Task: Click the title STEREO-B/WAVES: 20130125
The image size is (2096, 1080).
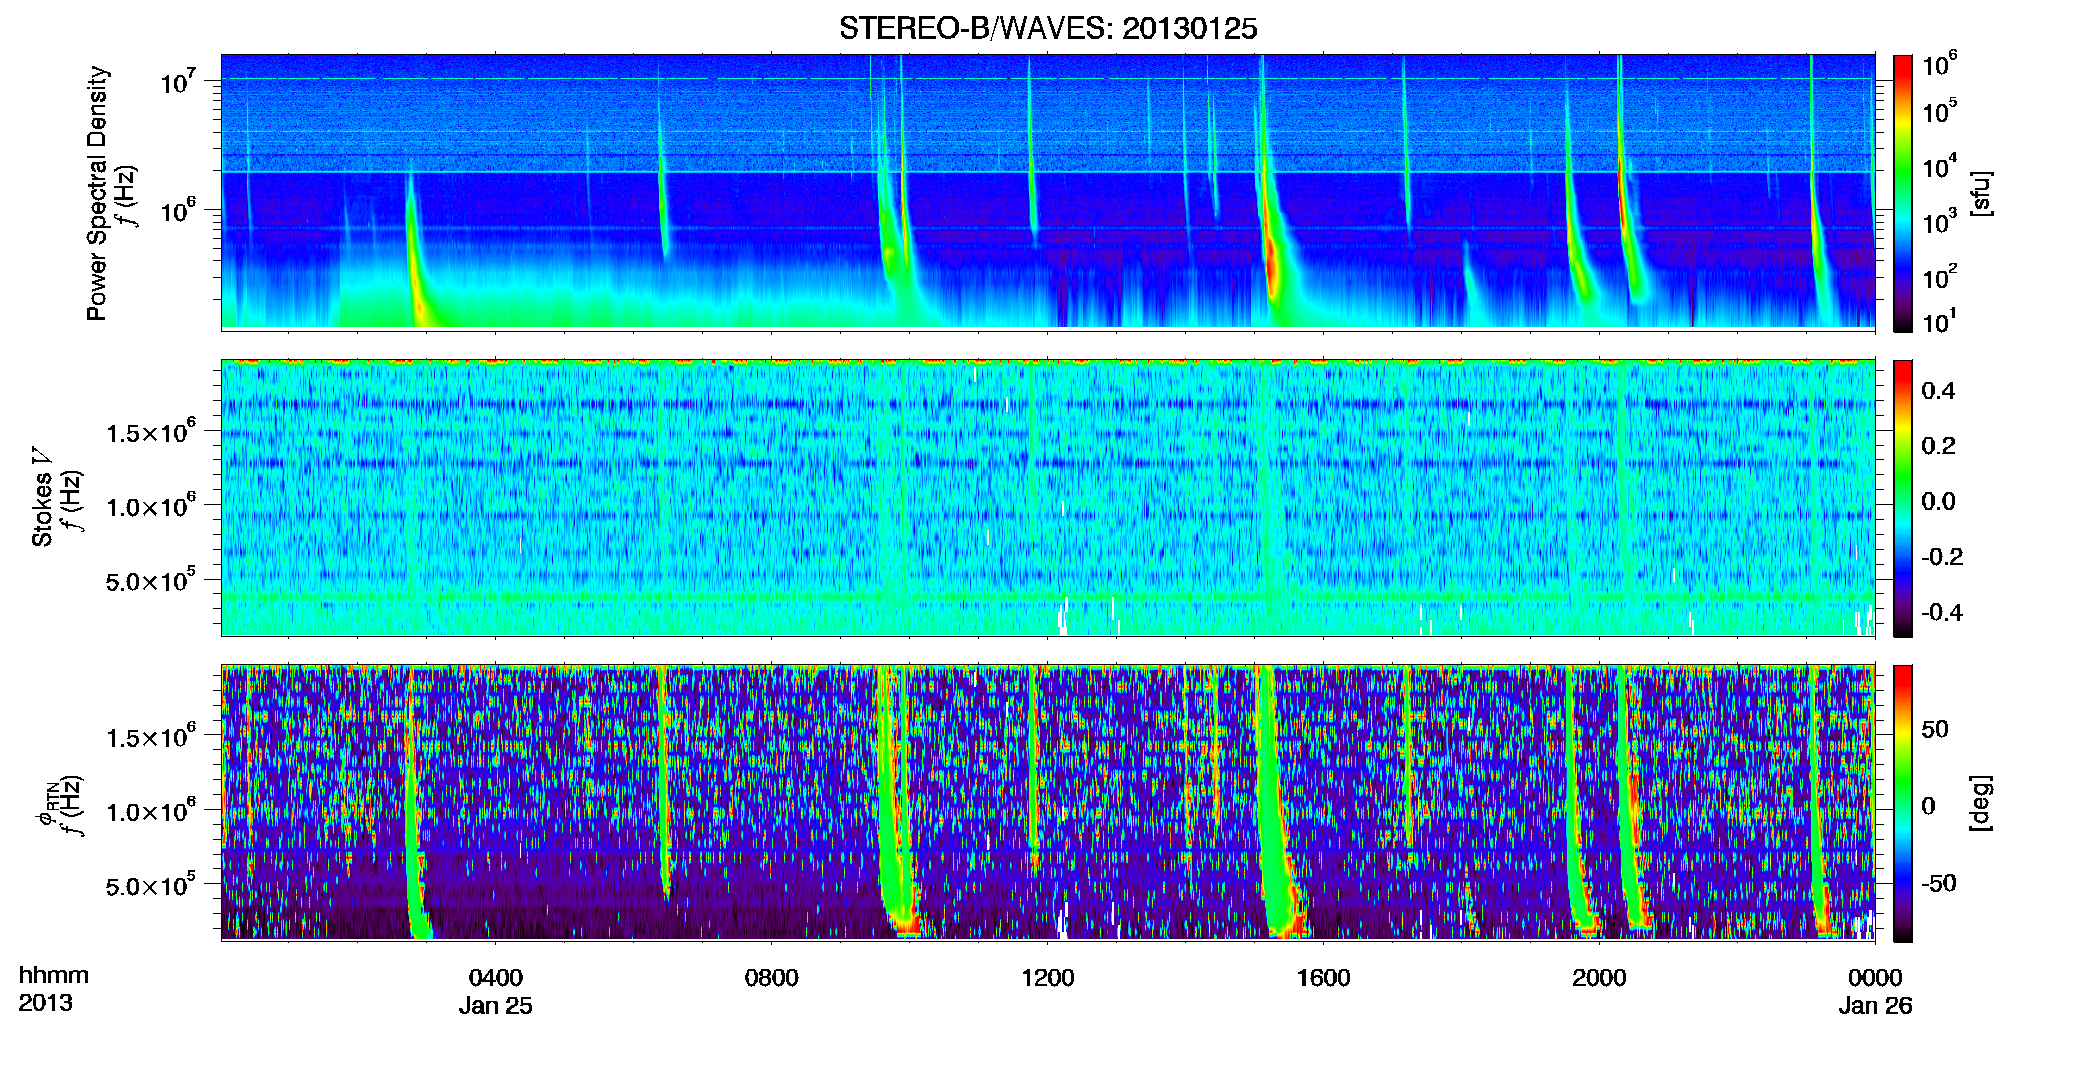Action: tap(1048, 29)
